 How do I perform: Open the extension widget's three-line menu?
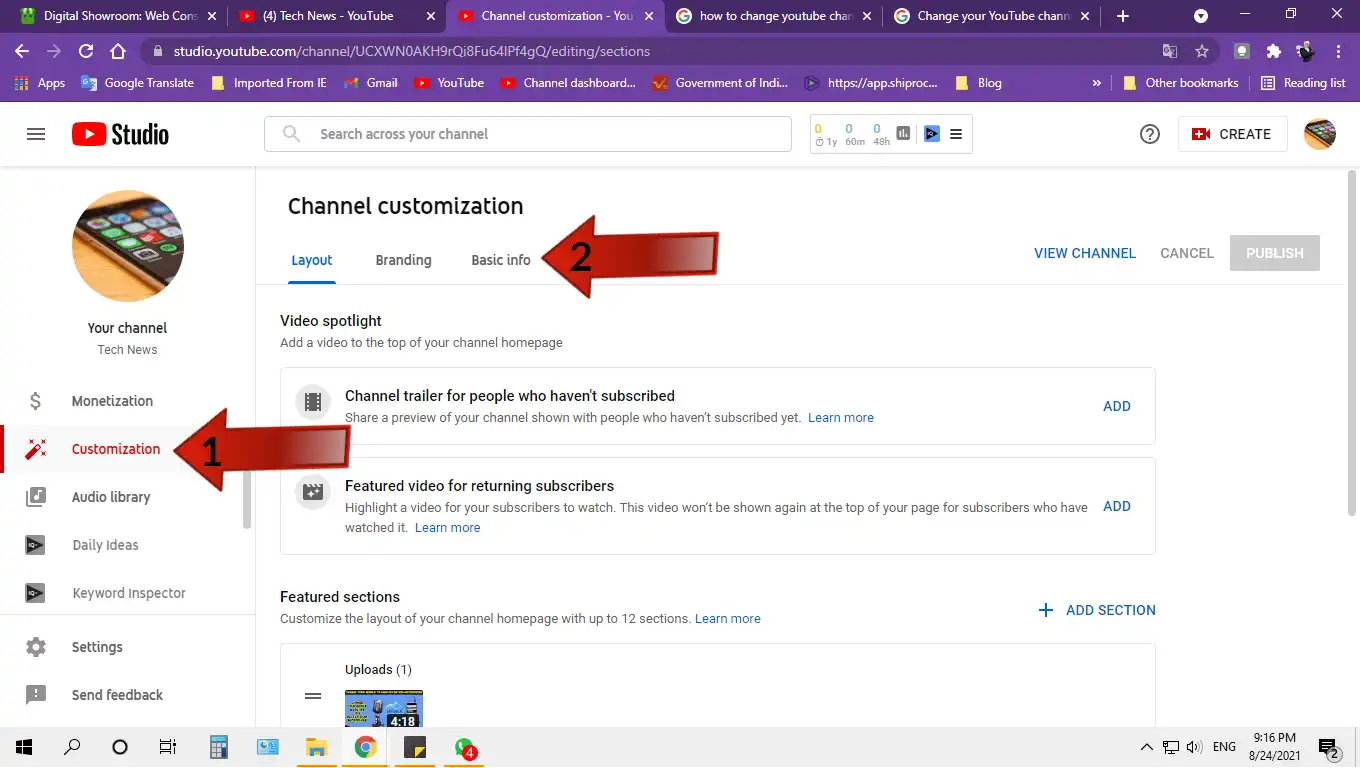coord(956,134)
